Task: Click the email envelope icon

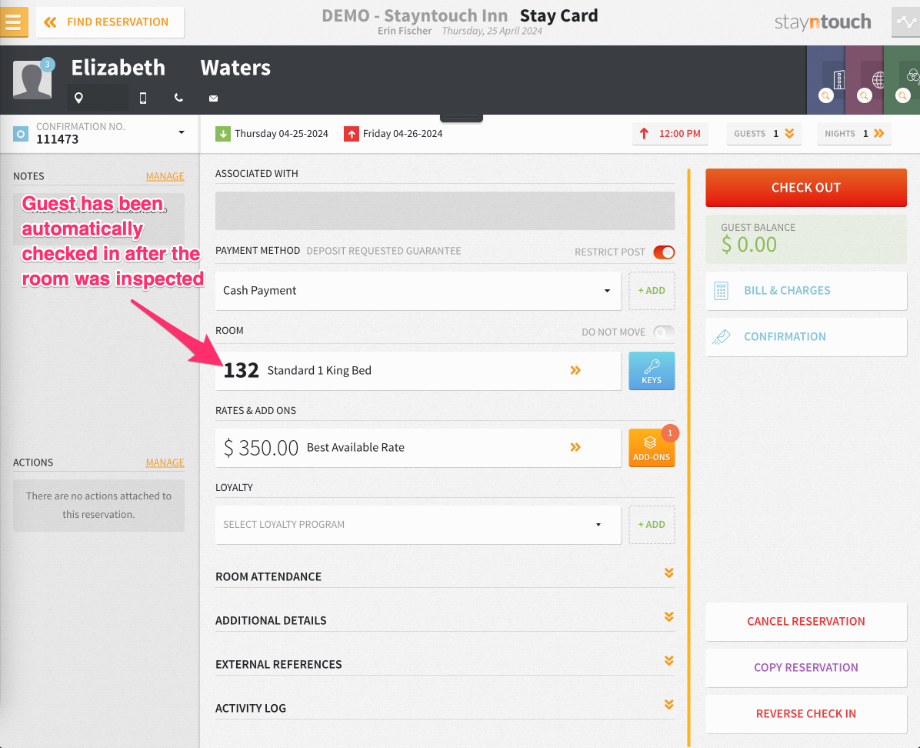Action: click(x=214, y=98)
